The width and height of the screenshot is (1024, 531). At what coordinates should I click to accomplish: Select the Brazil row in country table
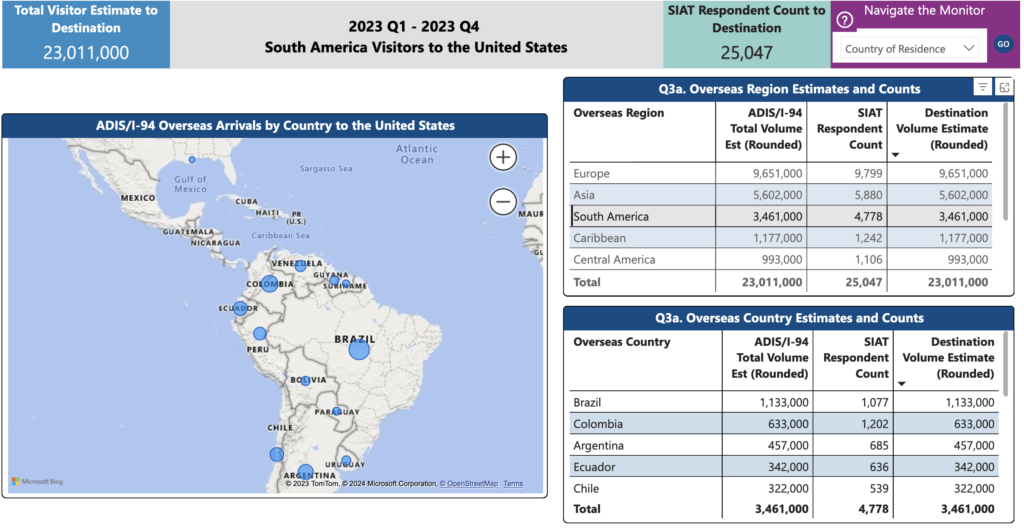tap(784, 402)
